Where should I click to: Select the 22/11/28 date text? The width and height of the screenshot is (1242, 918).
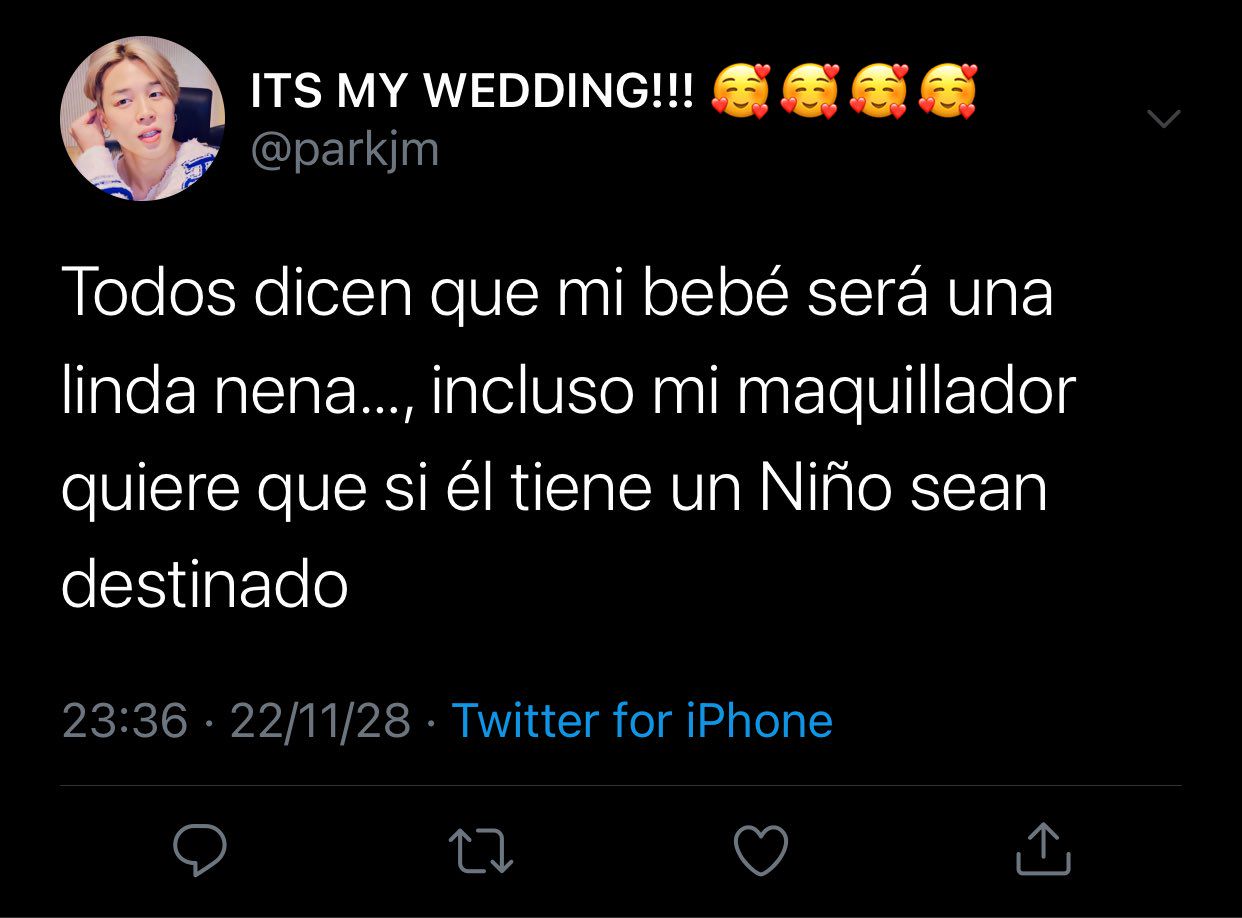click(320, 721)
